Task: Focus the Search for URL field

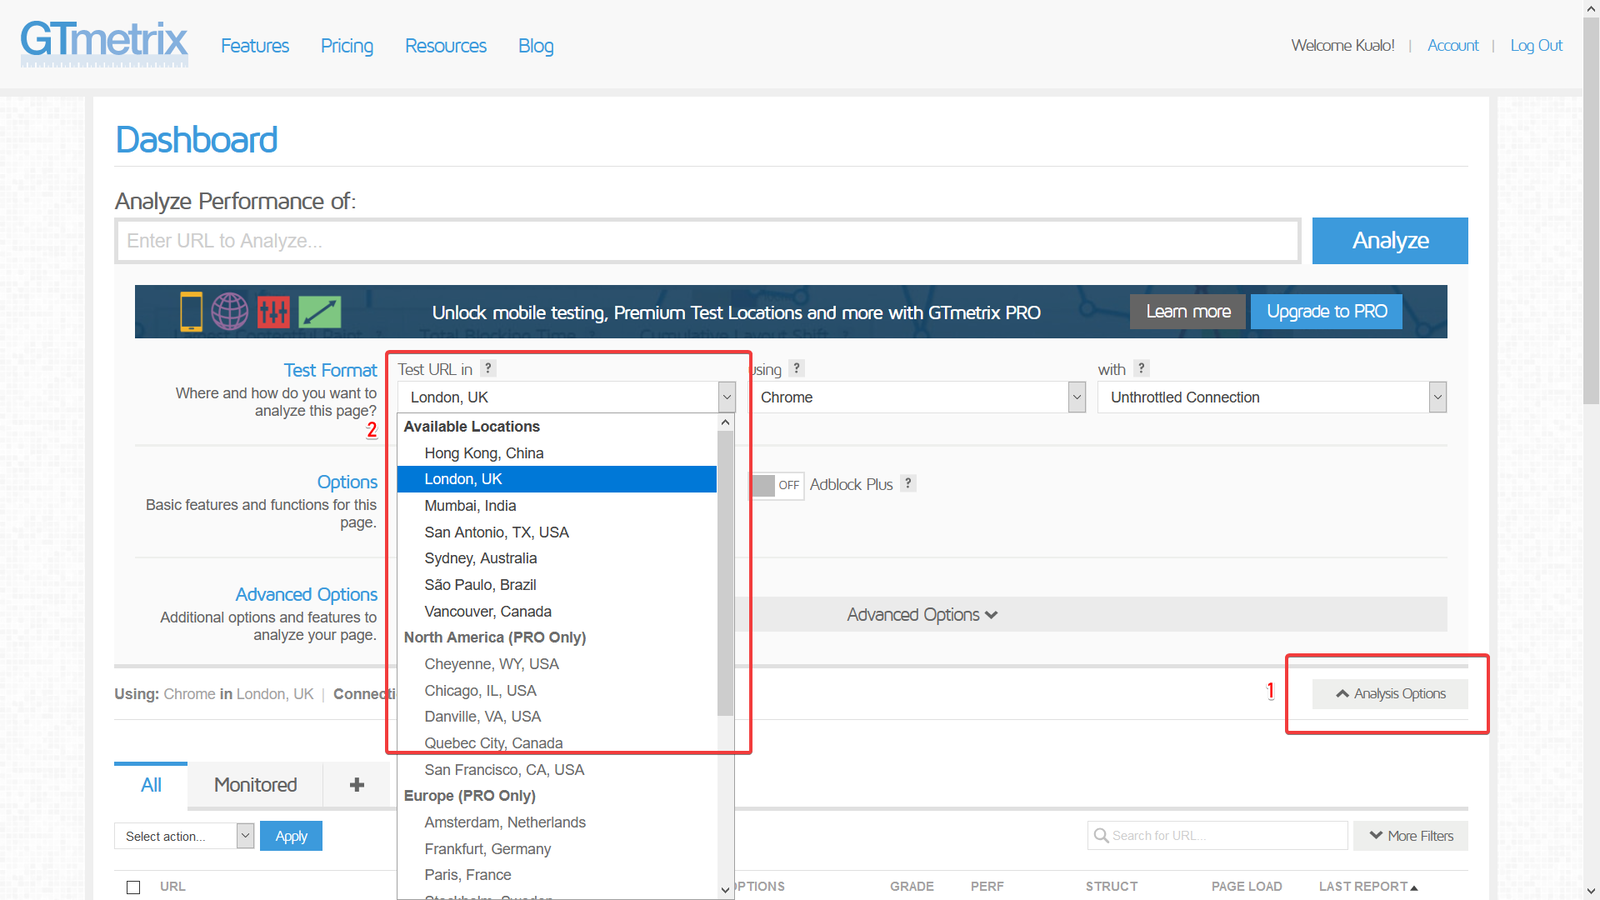Action: 1217,836
